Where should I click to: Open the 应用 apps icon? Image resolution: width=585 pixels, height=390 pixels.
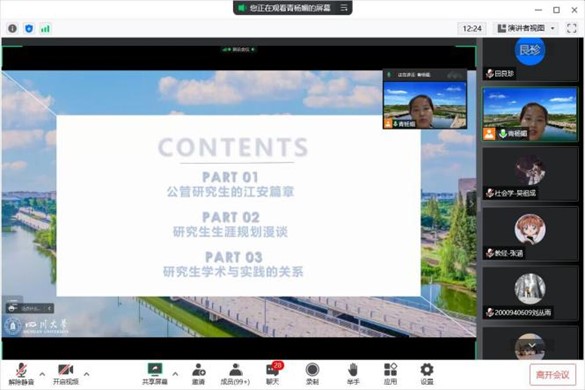[390, 374]
